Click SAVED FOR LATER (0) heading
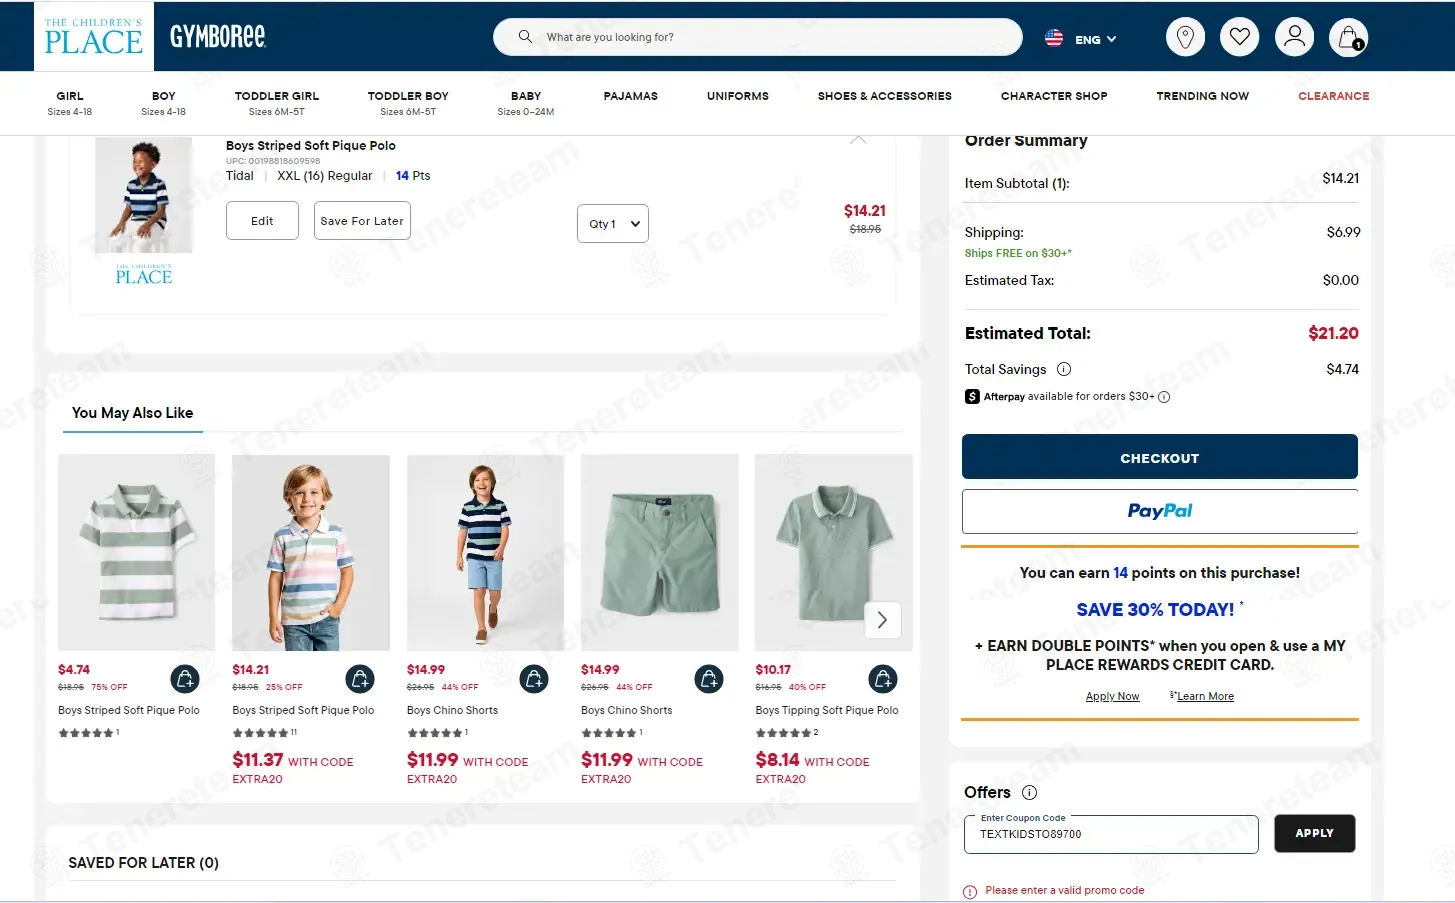This screenshot has height=903, width=1455. 143,862
